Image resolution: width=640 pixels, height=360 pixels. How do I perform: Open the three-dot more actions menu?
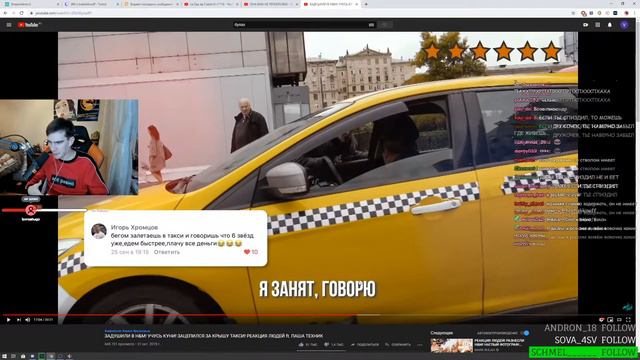(x=420, y=344)
